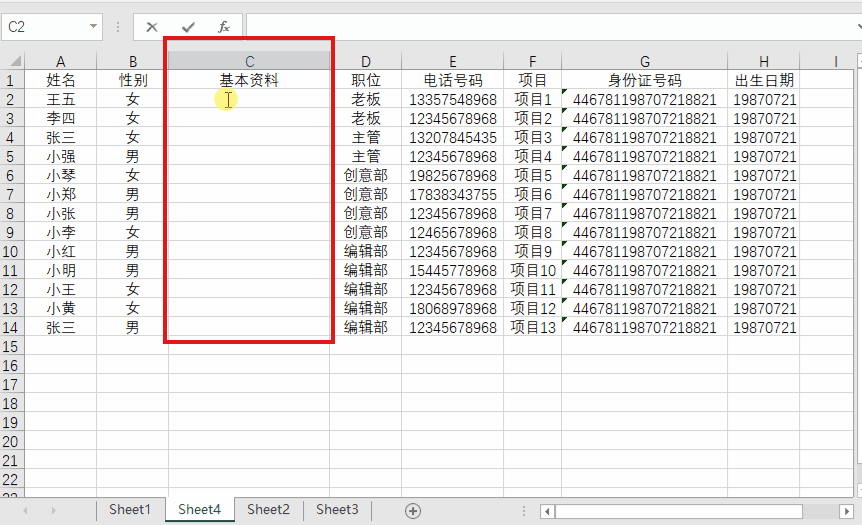The height and width of the screenshot is (525, 862).
Task: Select the name cell '小郑'
Action: click(x=60, y=195)
